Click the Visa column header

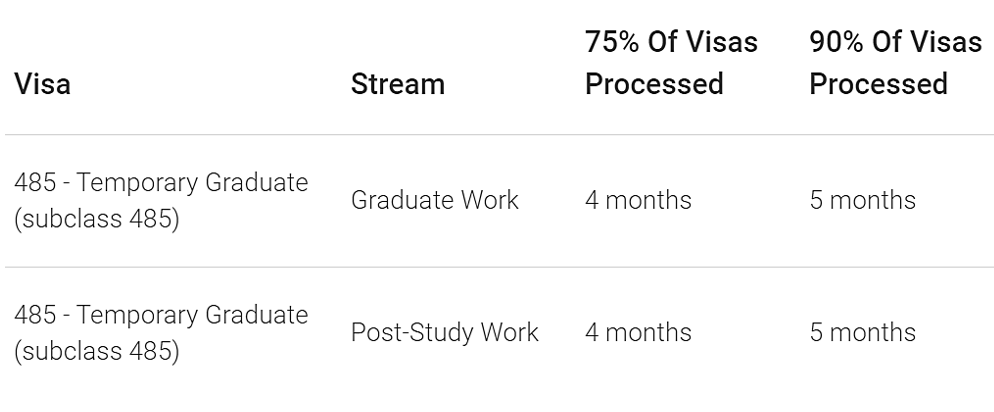click(x=42, y=84)
